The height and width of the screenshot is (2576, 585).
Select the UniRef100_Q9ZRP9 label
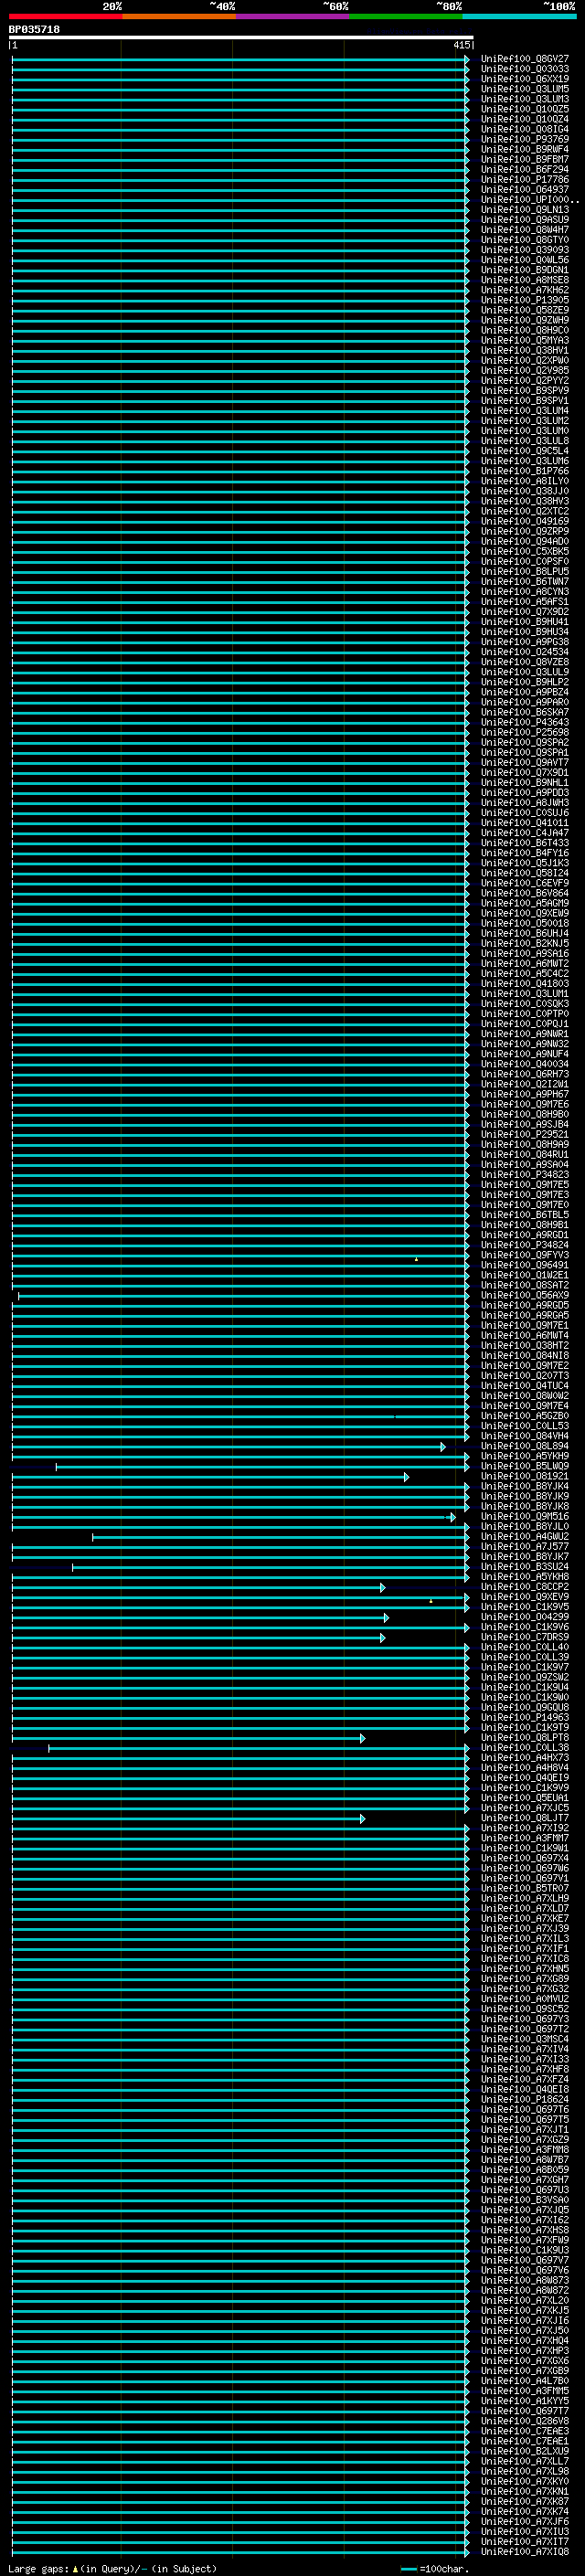(x=525, y=531)
